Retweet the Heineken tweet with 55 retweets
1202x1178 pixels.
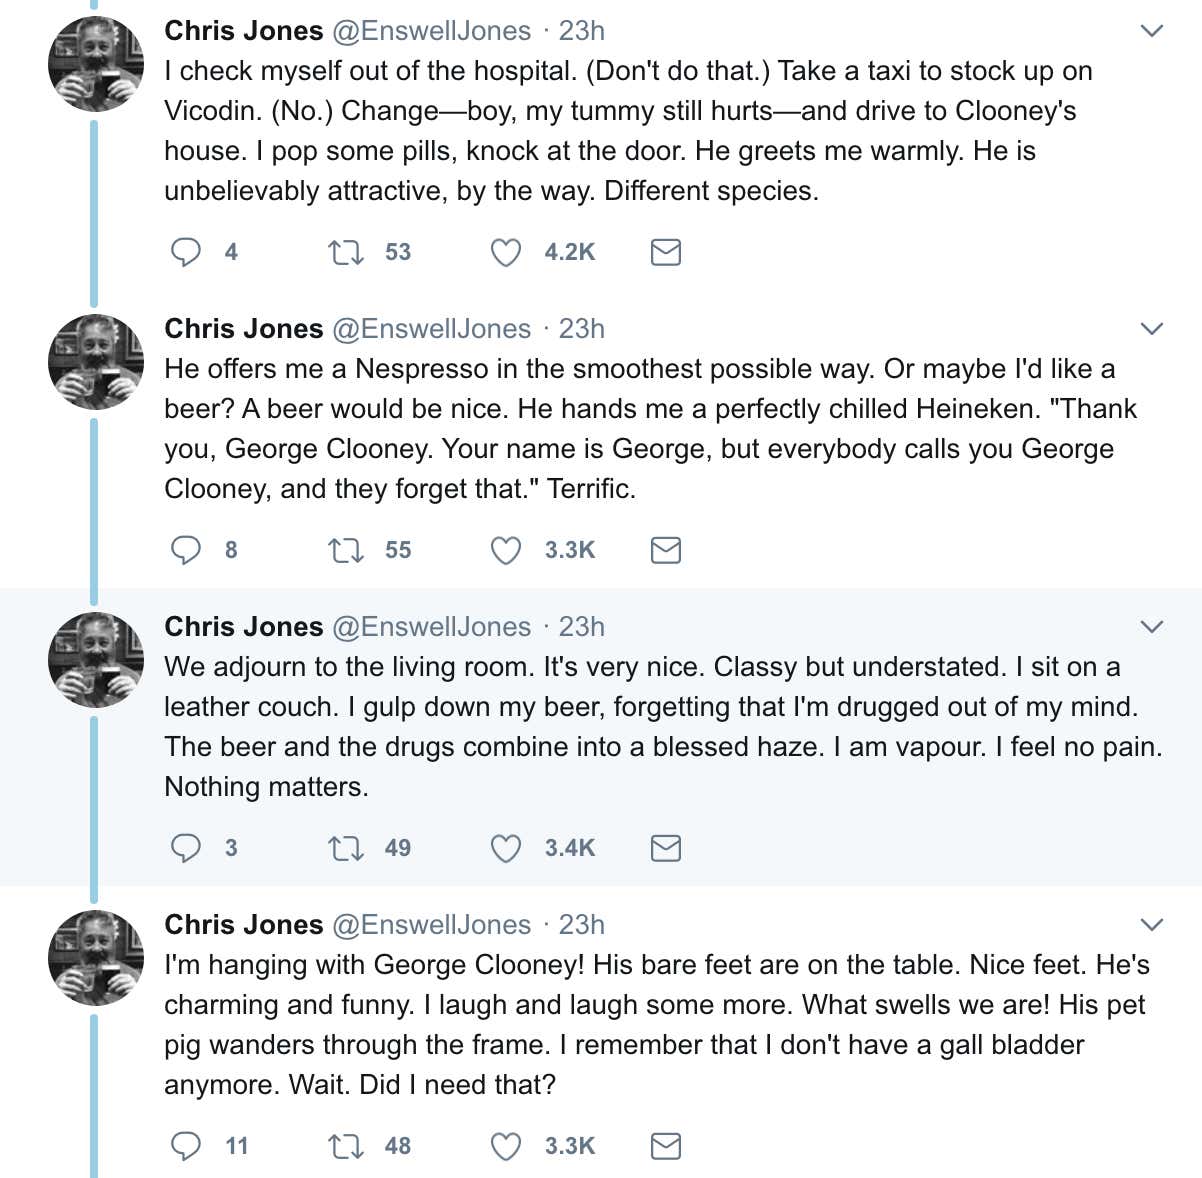[x=346, y=550]
